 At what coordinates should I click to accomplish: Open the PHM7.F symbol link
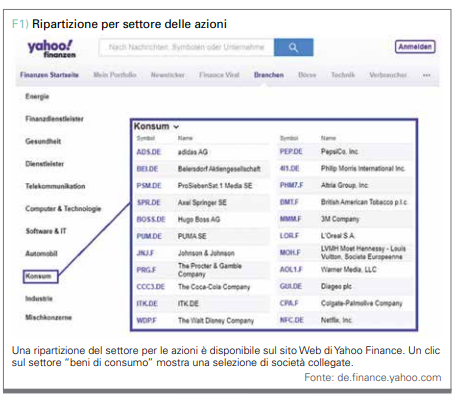click(x=291, y=185)
